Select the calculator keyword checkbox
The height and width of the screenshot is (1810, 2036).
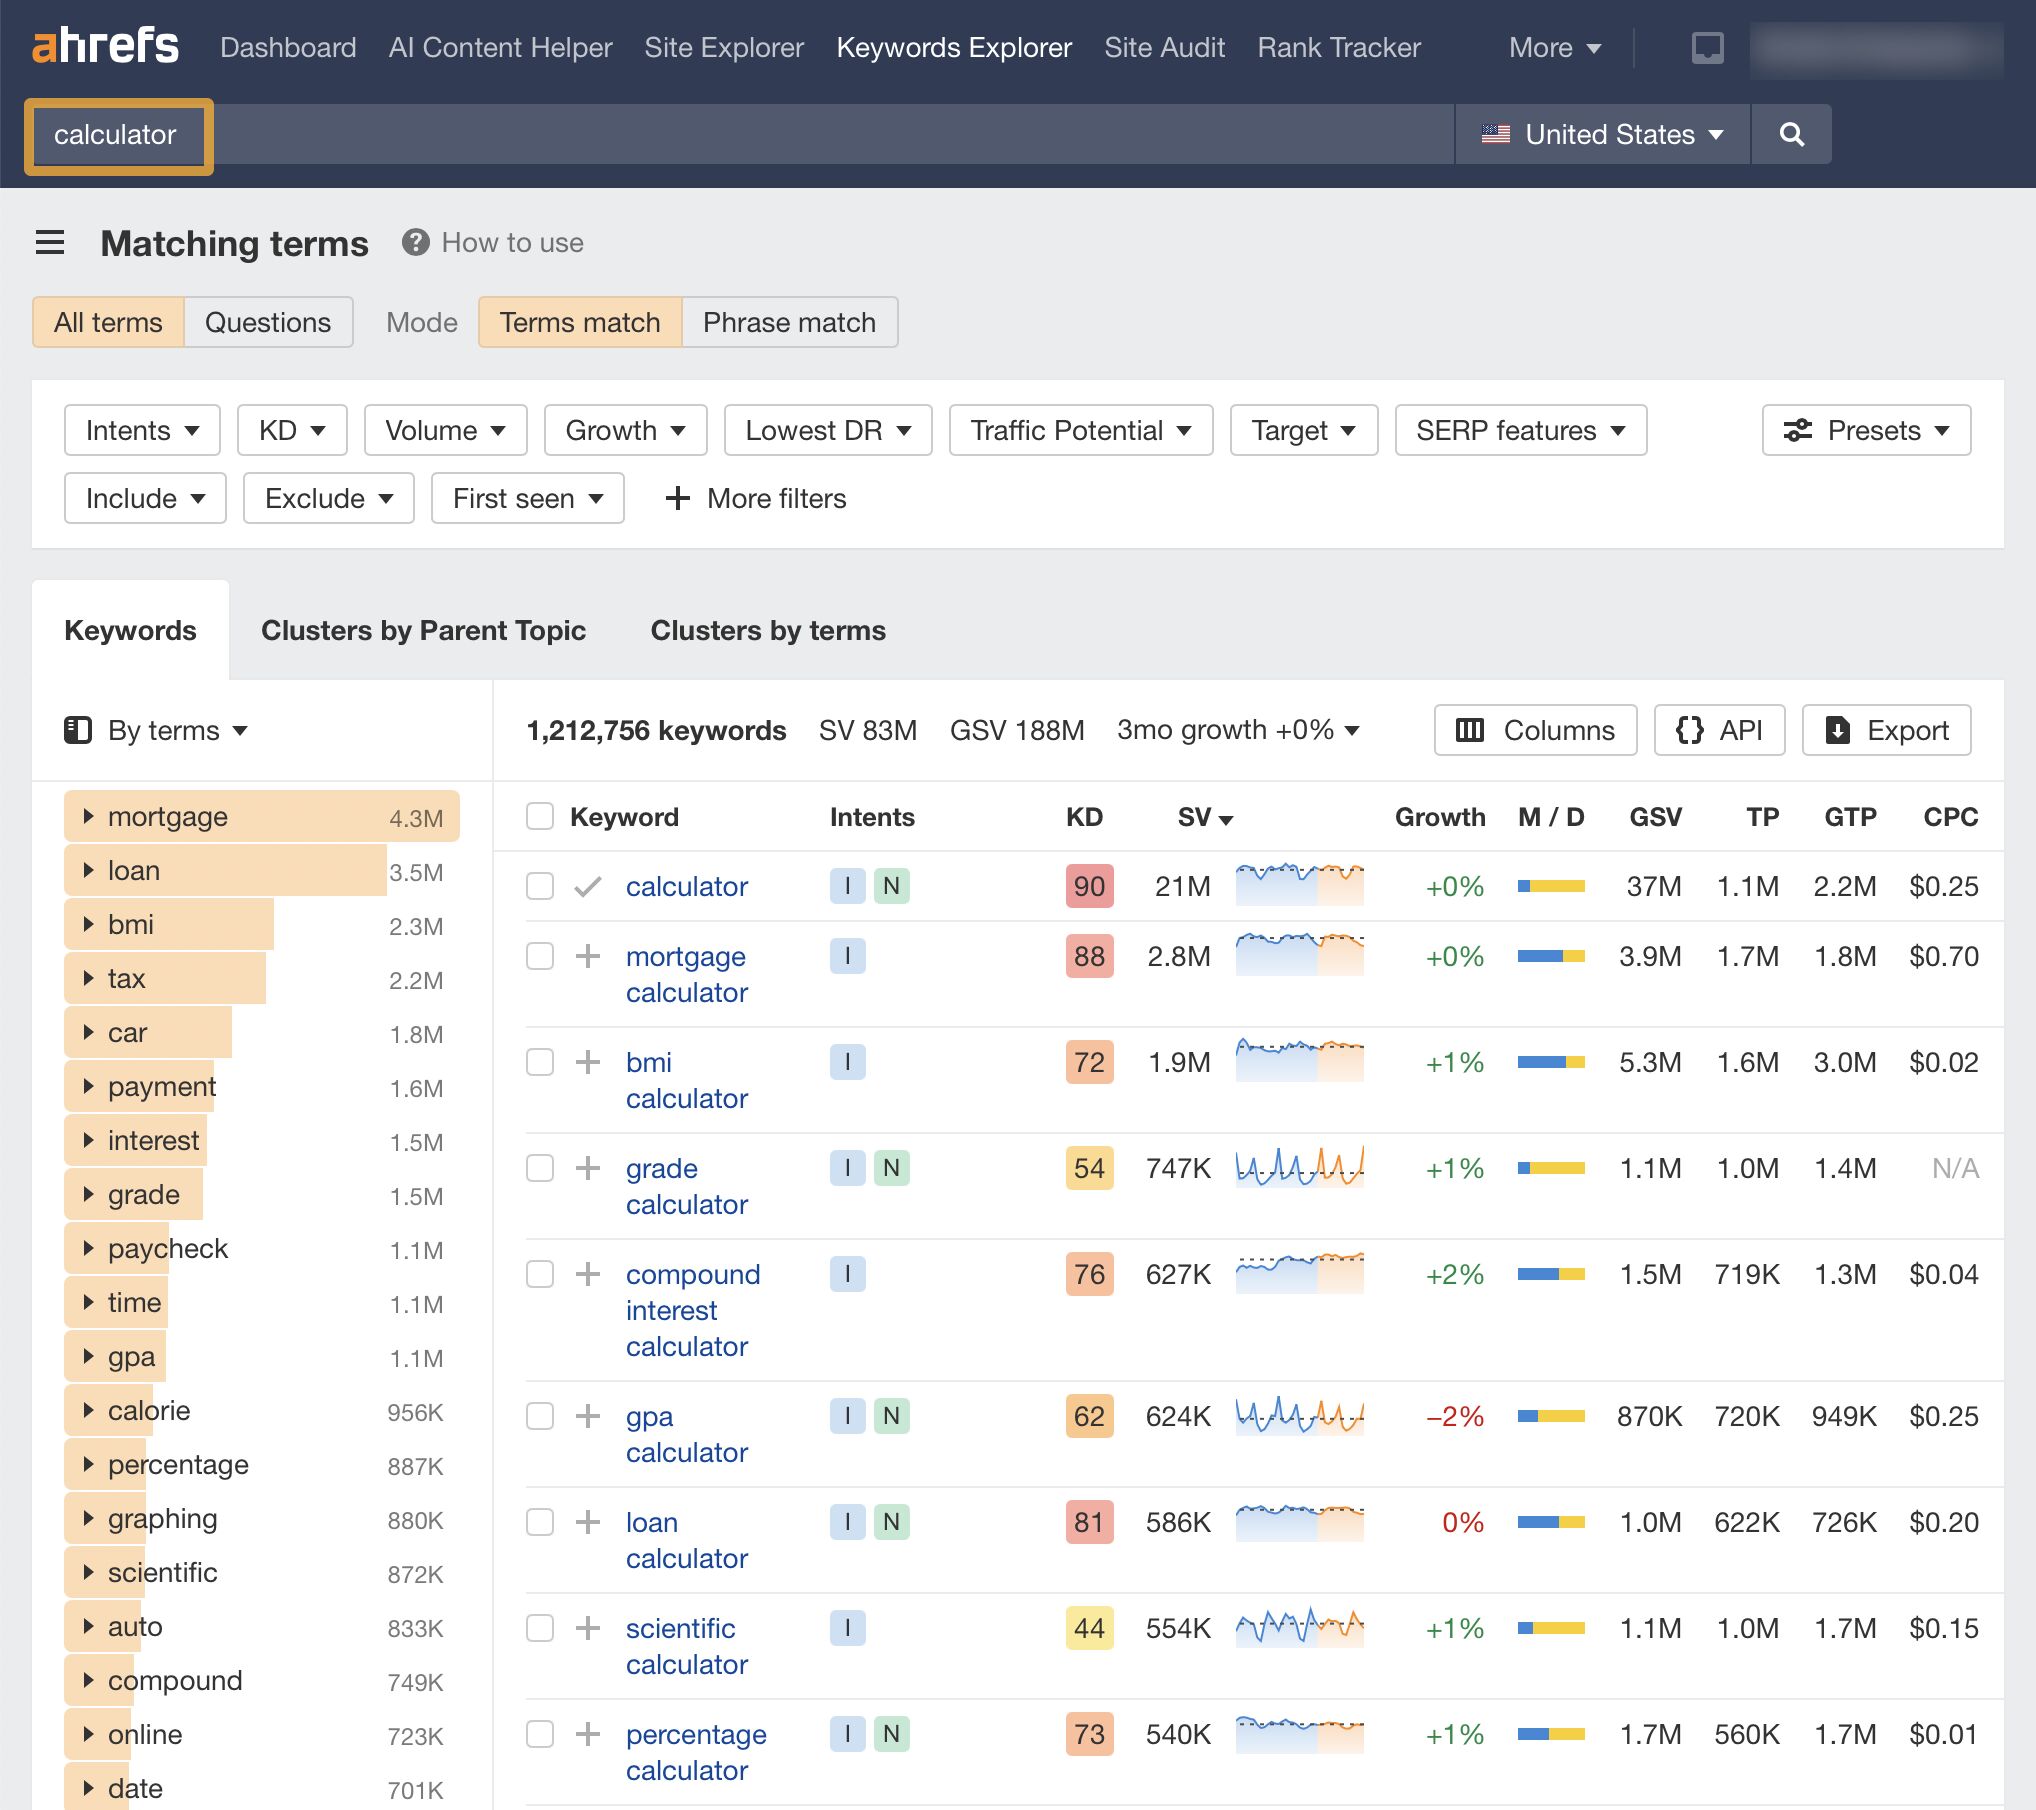540,886
